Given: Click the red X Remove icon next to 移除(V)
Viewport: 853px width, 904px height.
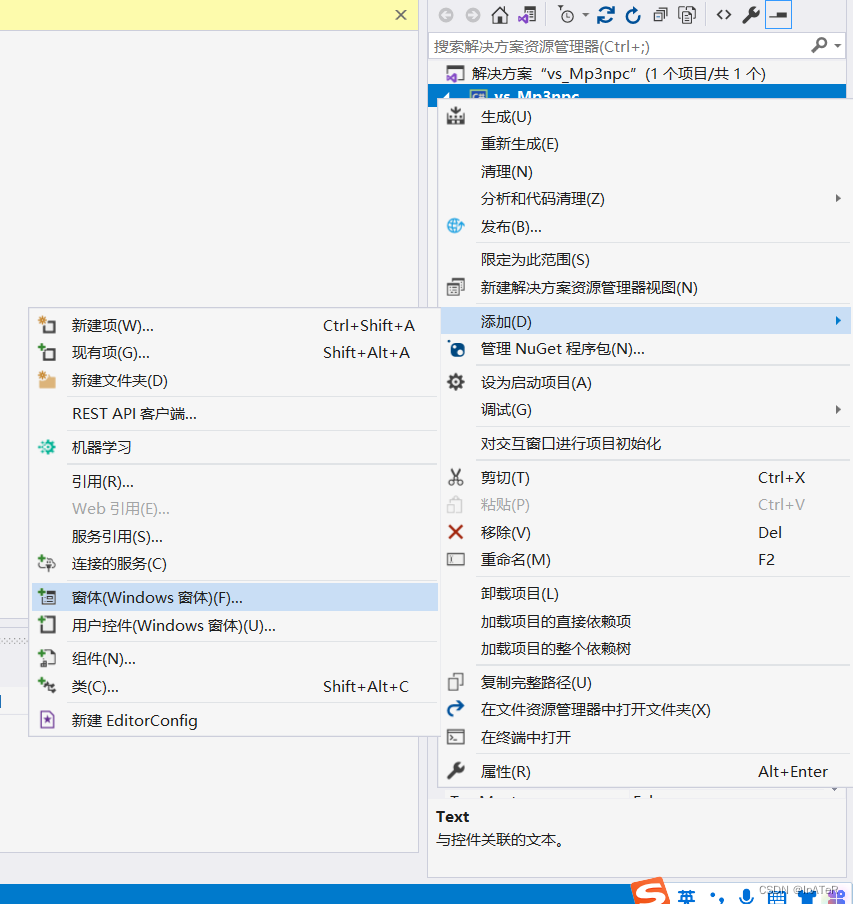Looking at the screenshot, I should tap(456, 532).
